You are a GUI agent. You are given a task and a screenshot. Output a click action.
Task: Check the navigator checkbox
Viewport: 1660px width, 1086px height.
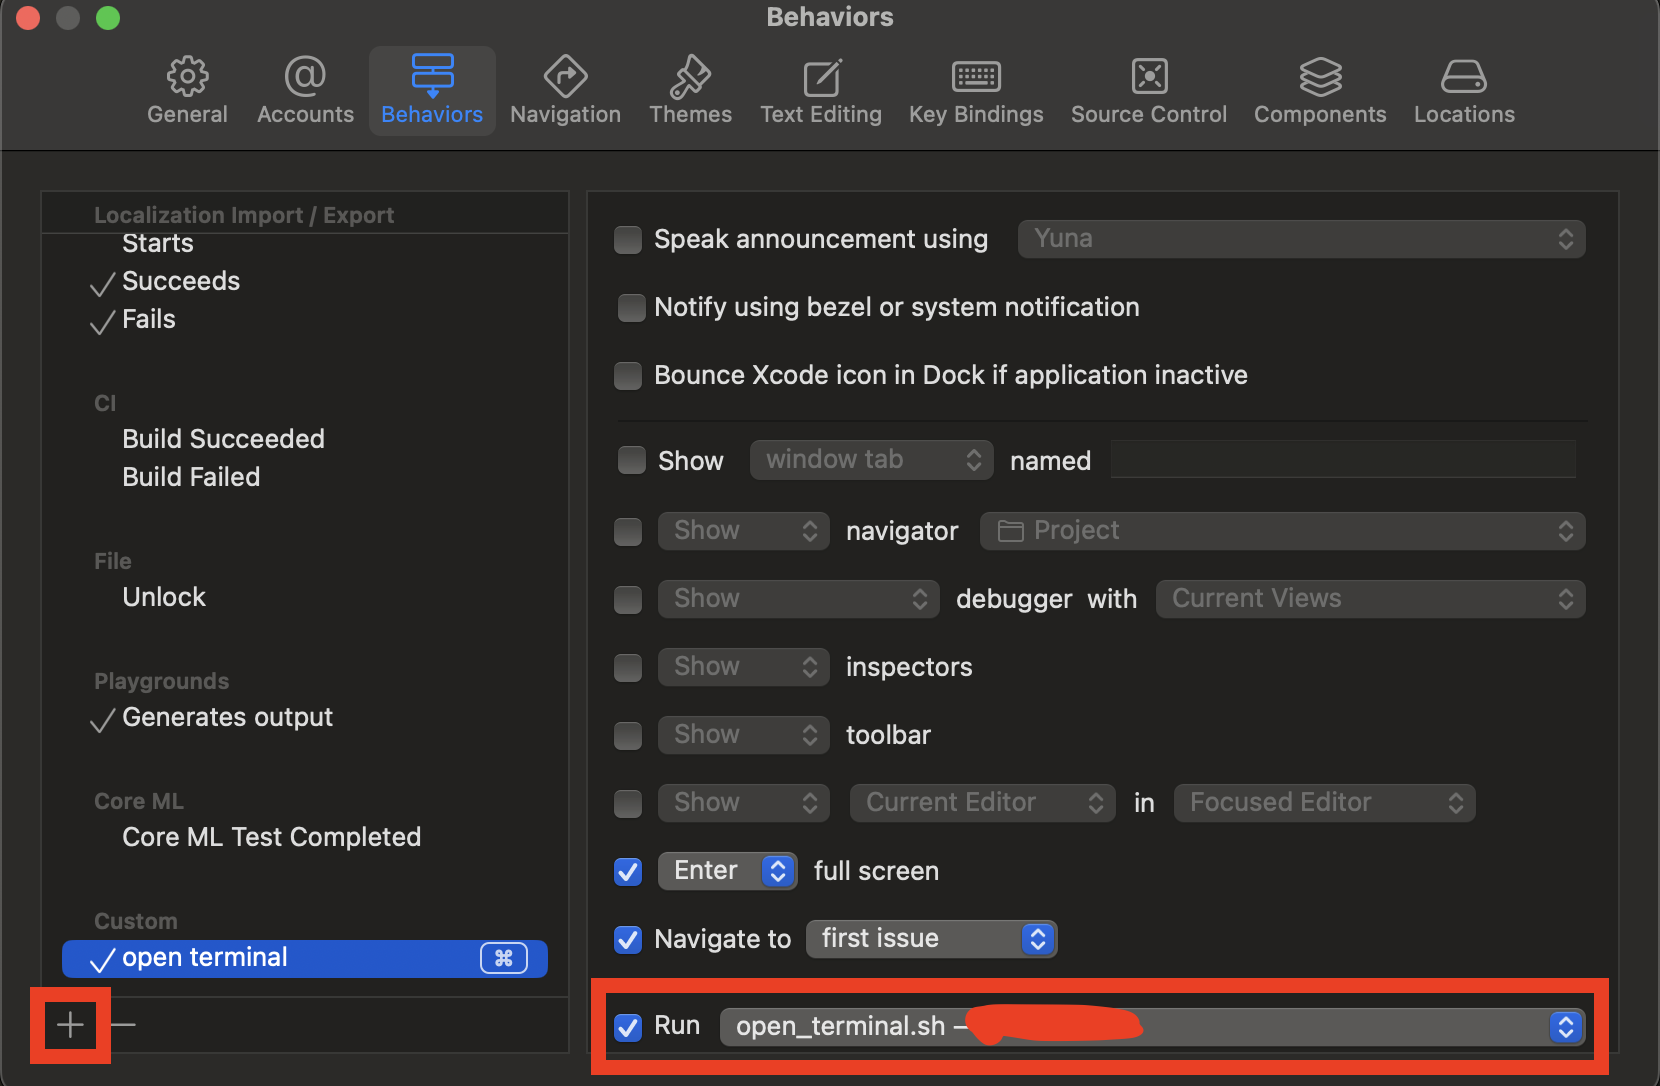(628, 532)
